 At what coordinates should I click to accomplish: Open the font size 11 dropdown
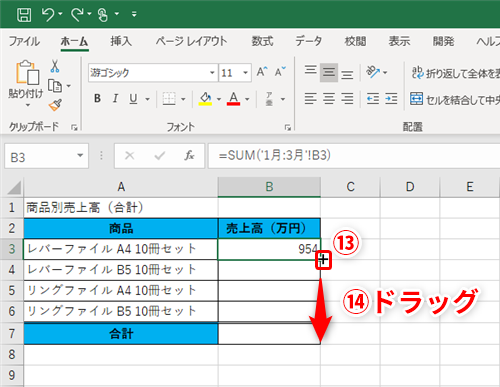(245, 73)
